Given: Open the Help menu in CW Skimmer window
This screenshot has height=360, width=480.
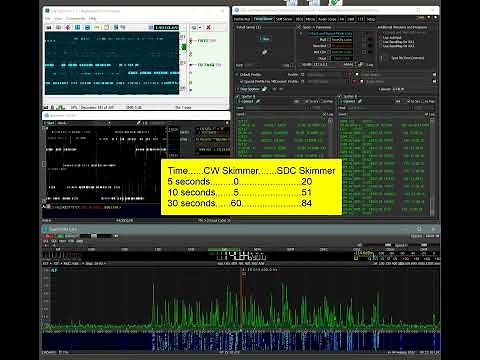Looking at the screenshot, I should coord(93,19).
